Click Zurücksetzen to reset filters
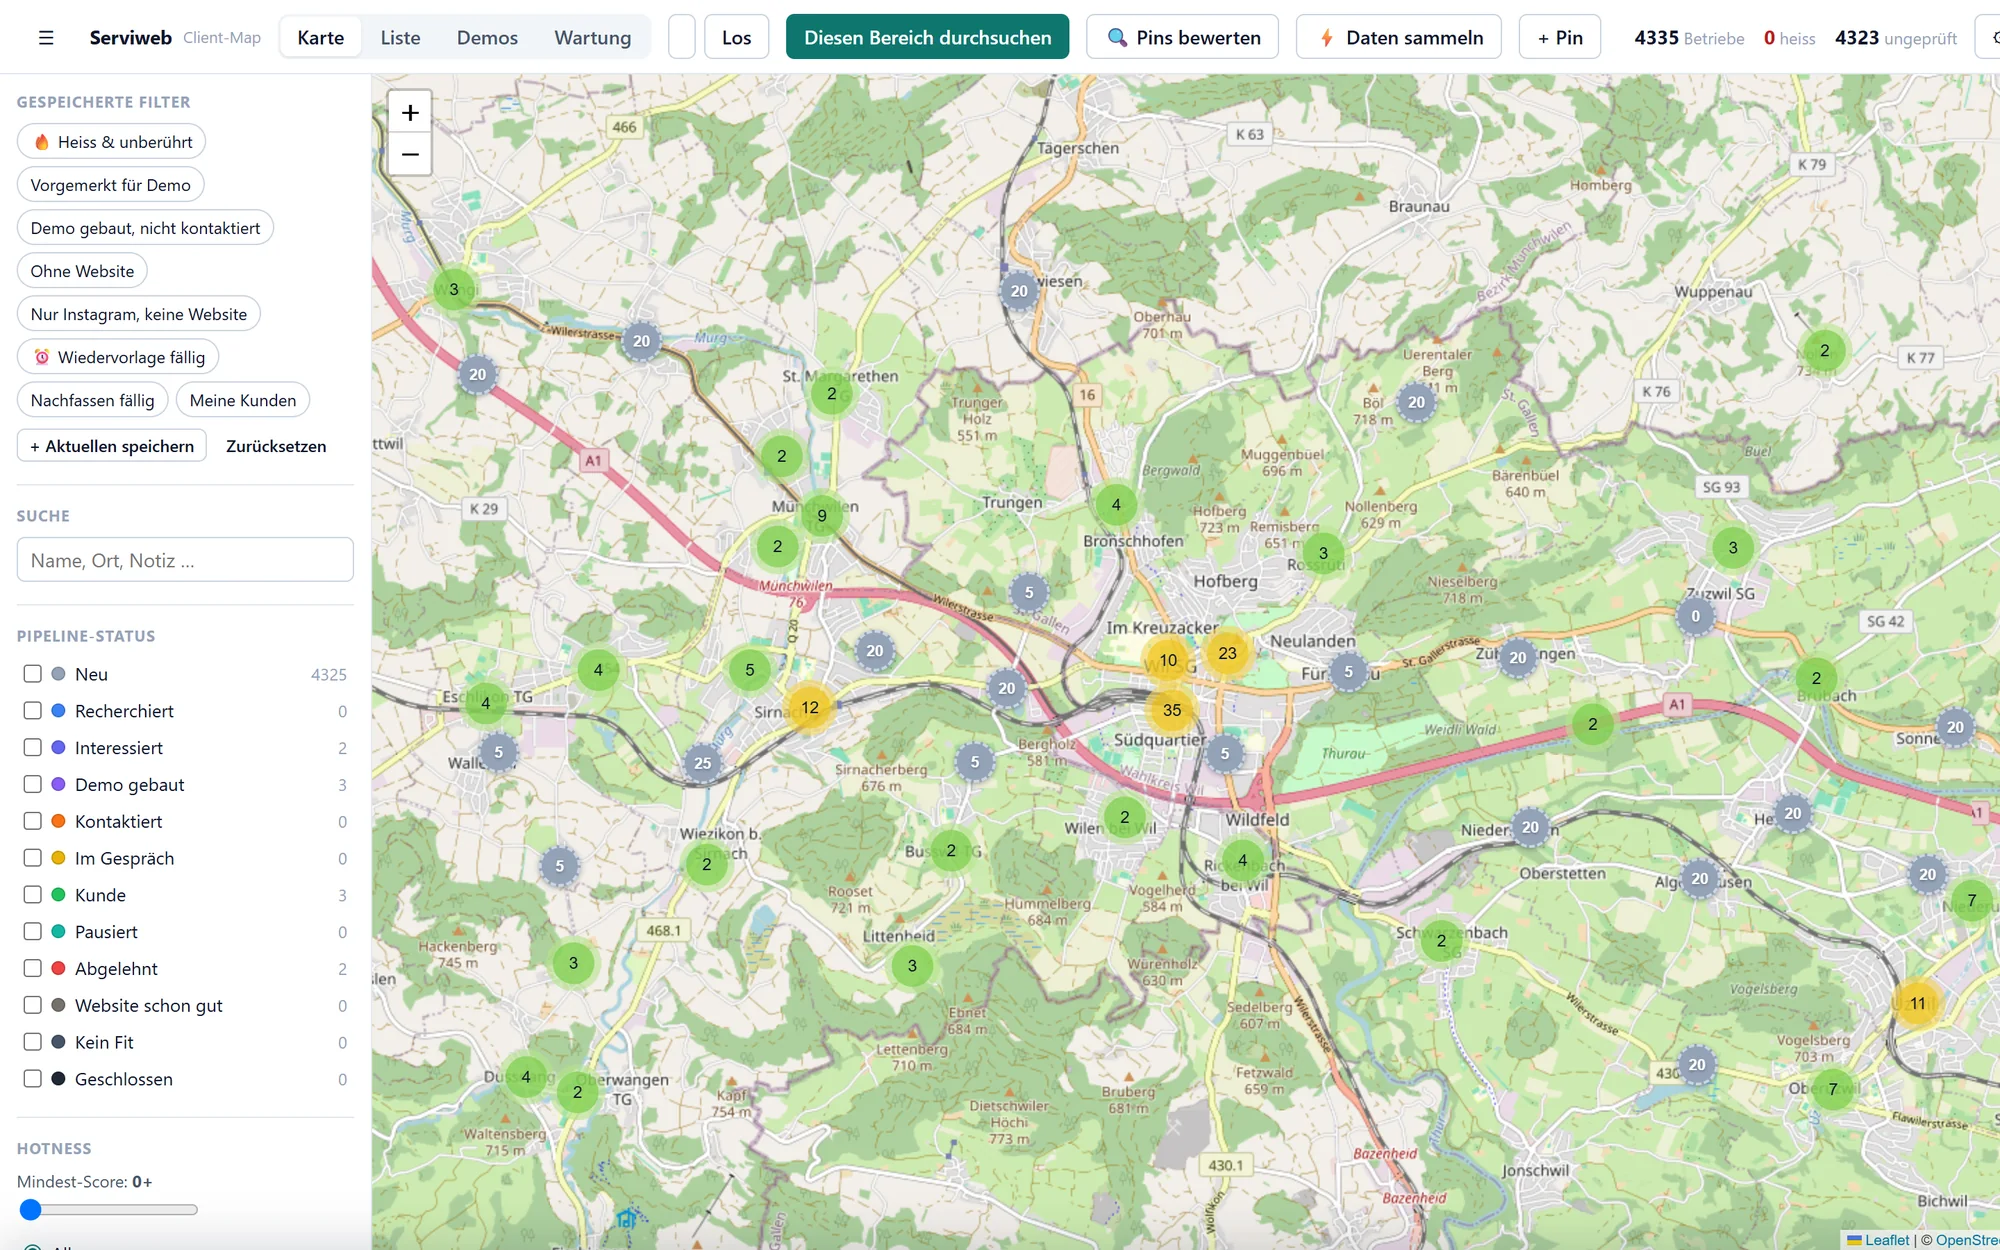 click(276, 446)
